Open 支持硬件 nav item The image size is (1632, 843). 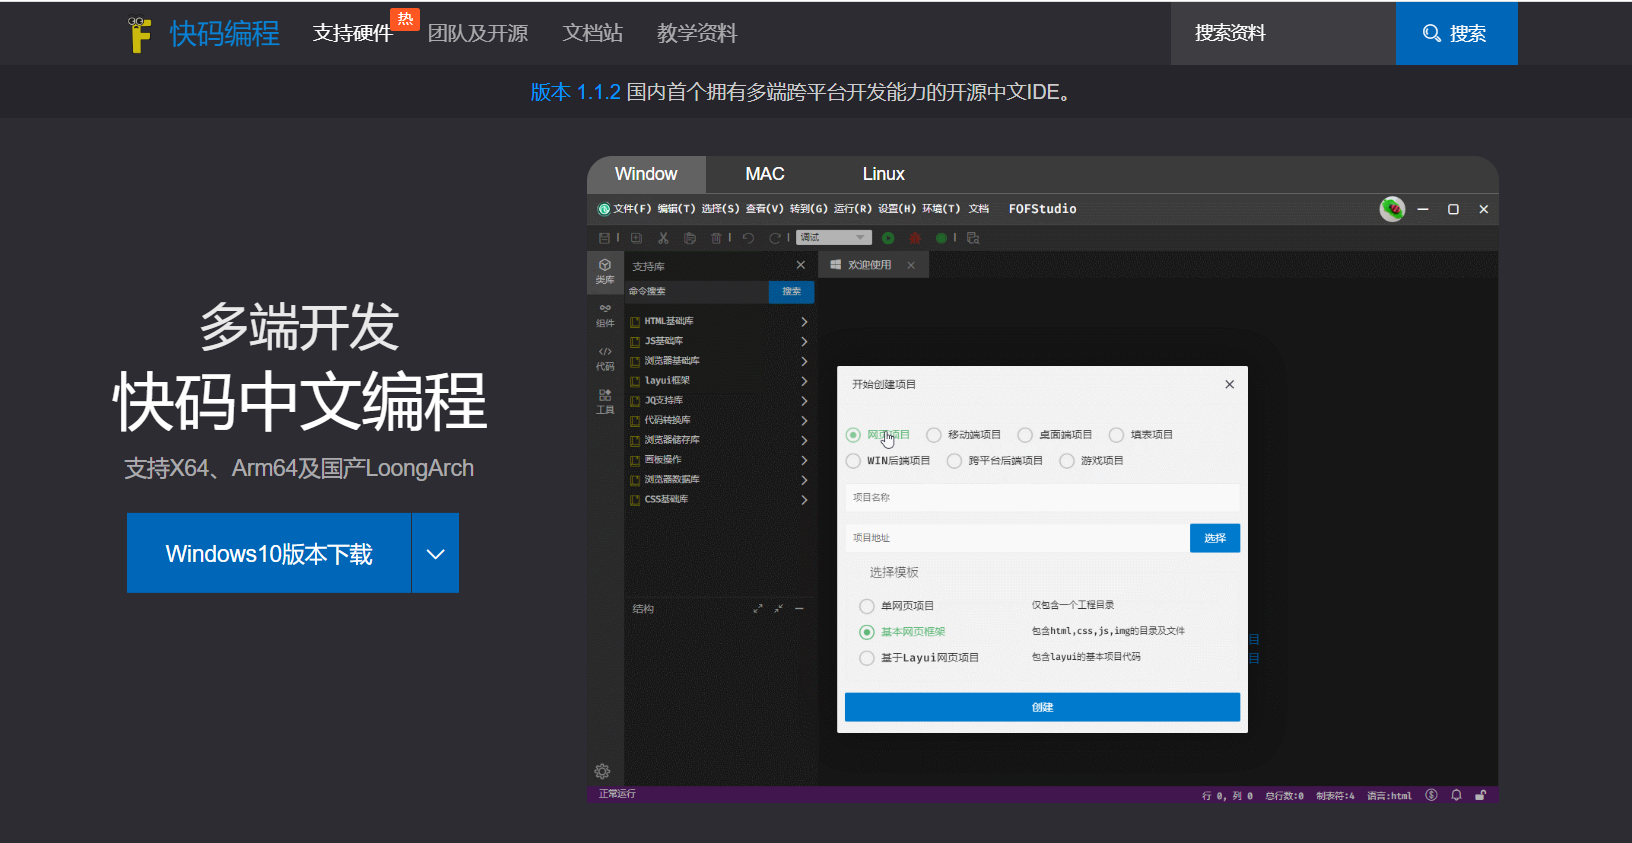pos(353,33)
